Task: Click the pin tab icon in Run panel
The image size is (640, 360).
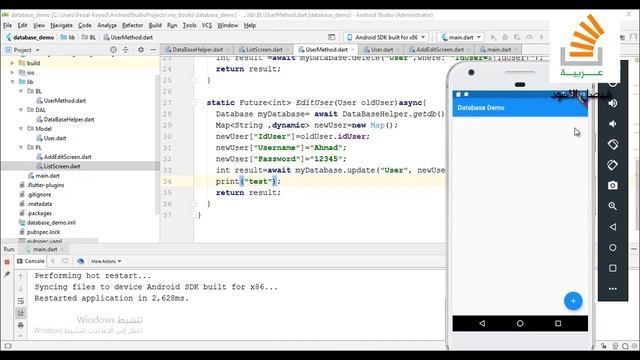Action: pyautogui.click(x=7, y=274)
